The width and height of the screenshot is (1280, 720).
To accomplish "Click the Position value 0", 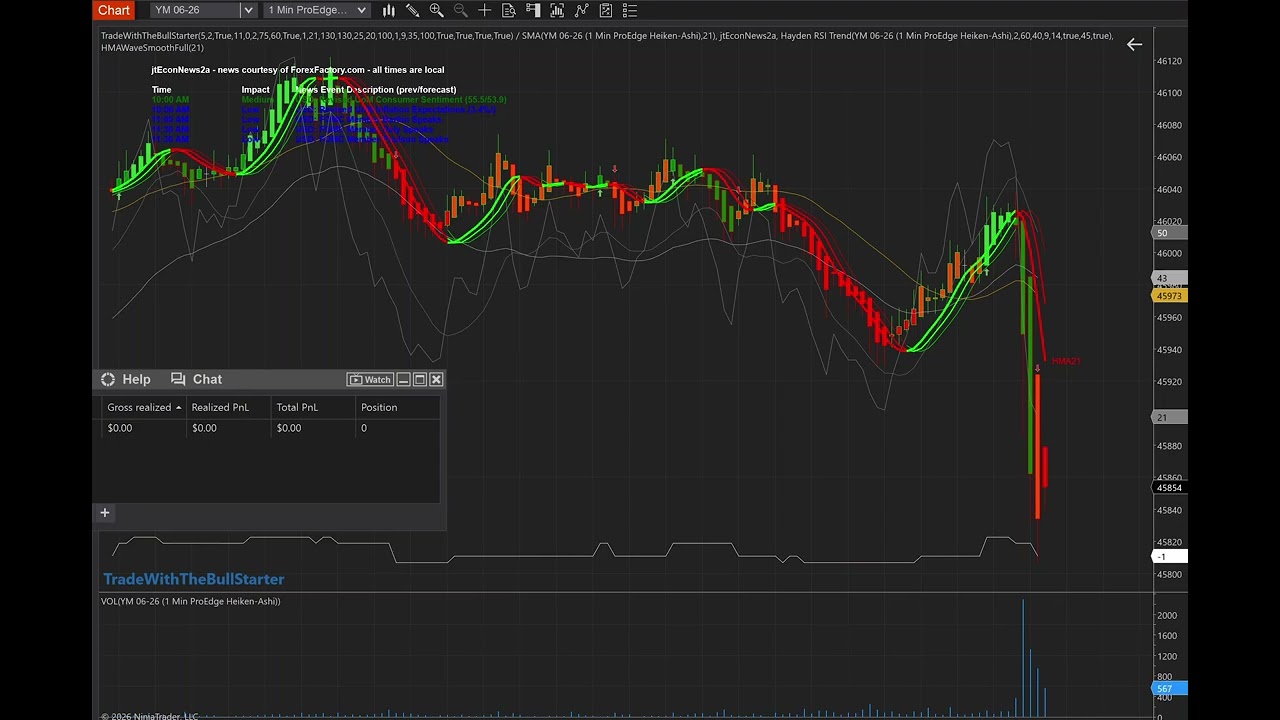I will point(364,428).
